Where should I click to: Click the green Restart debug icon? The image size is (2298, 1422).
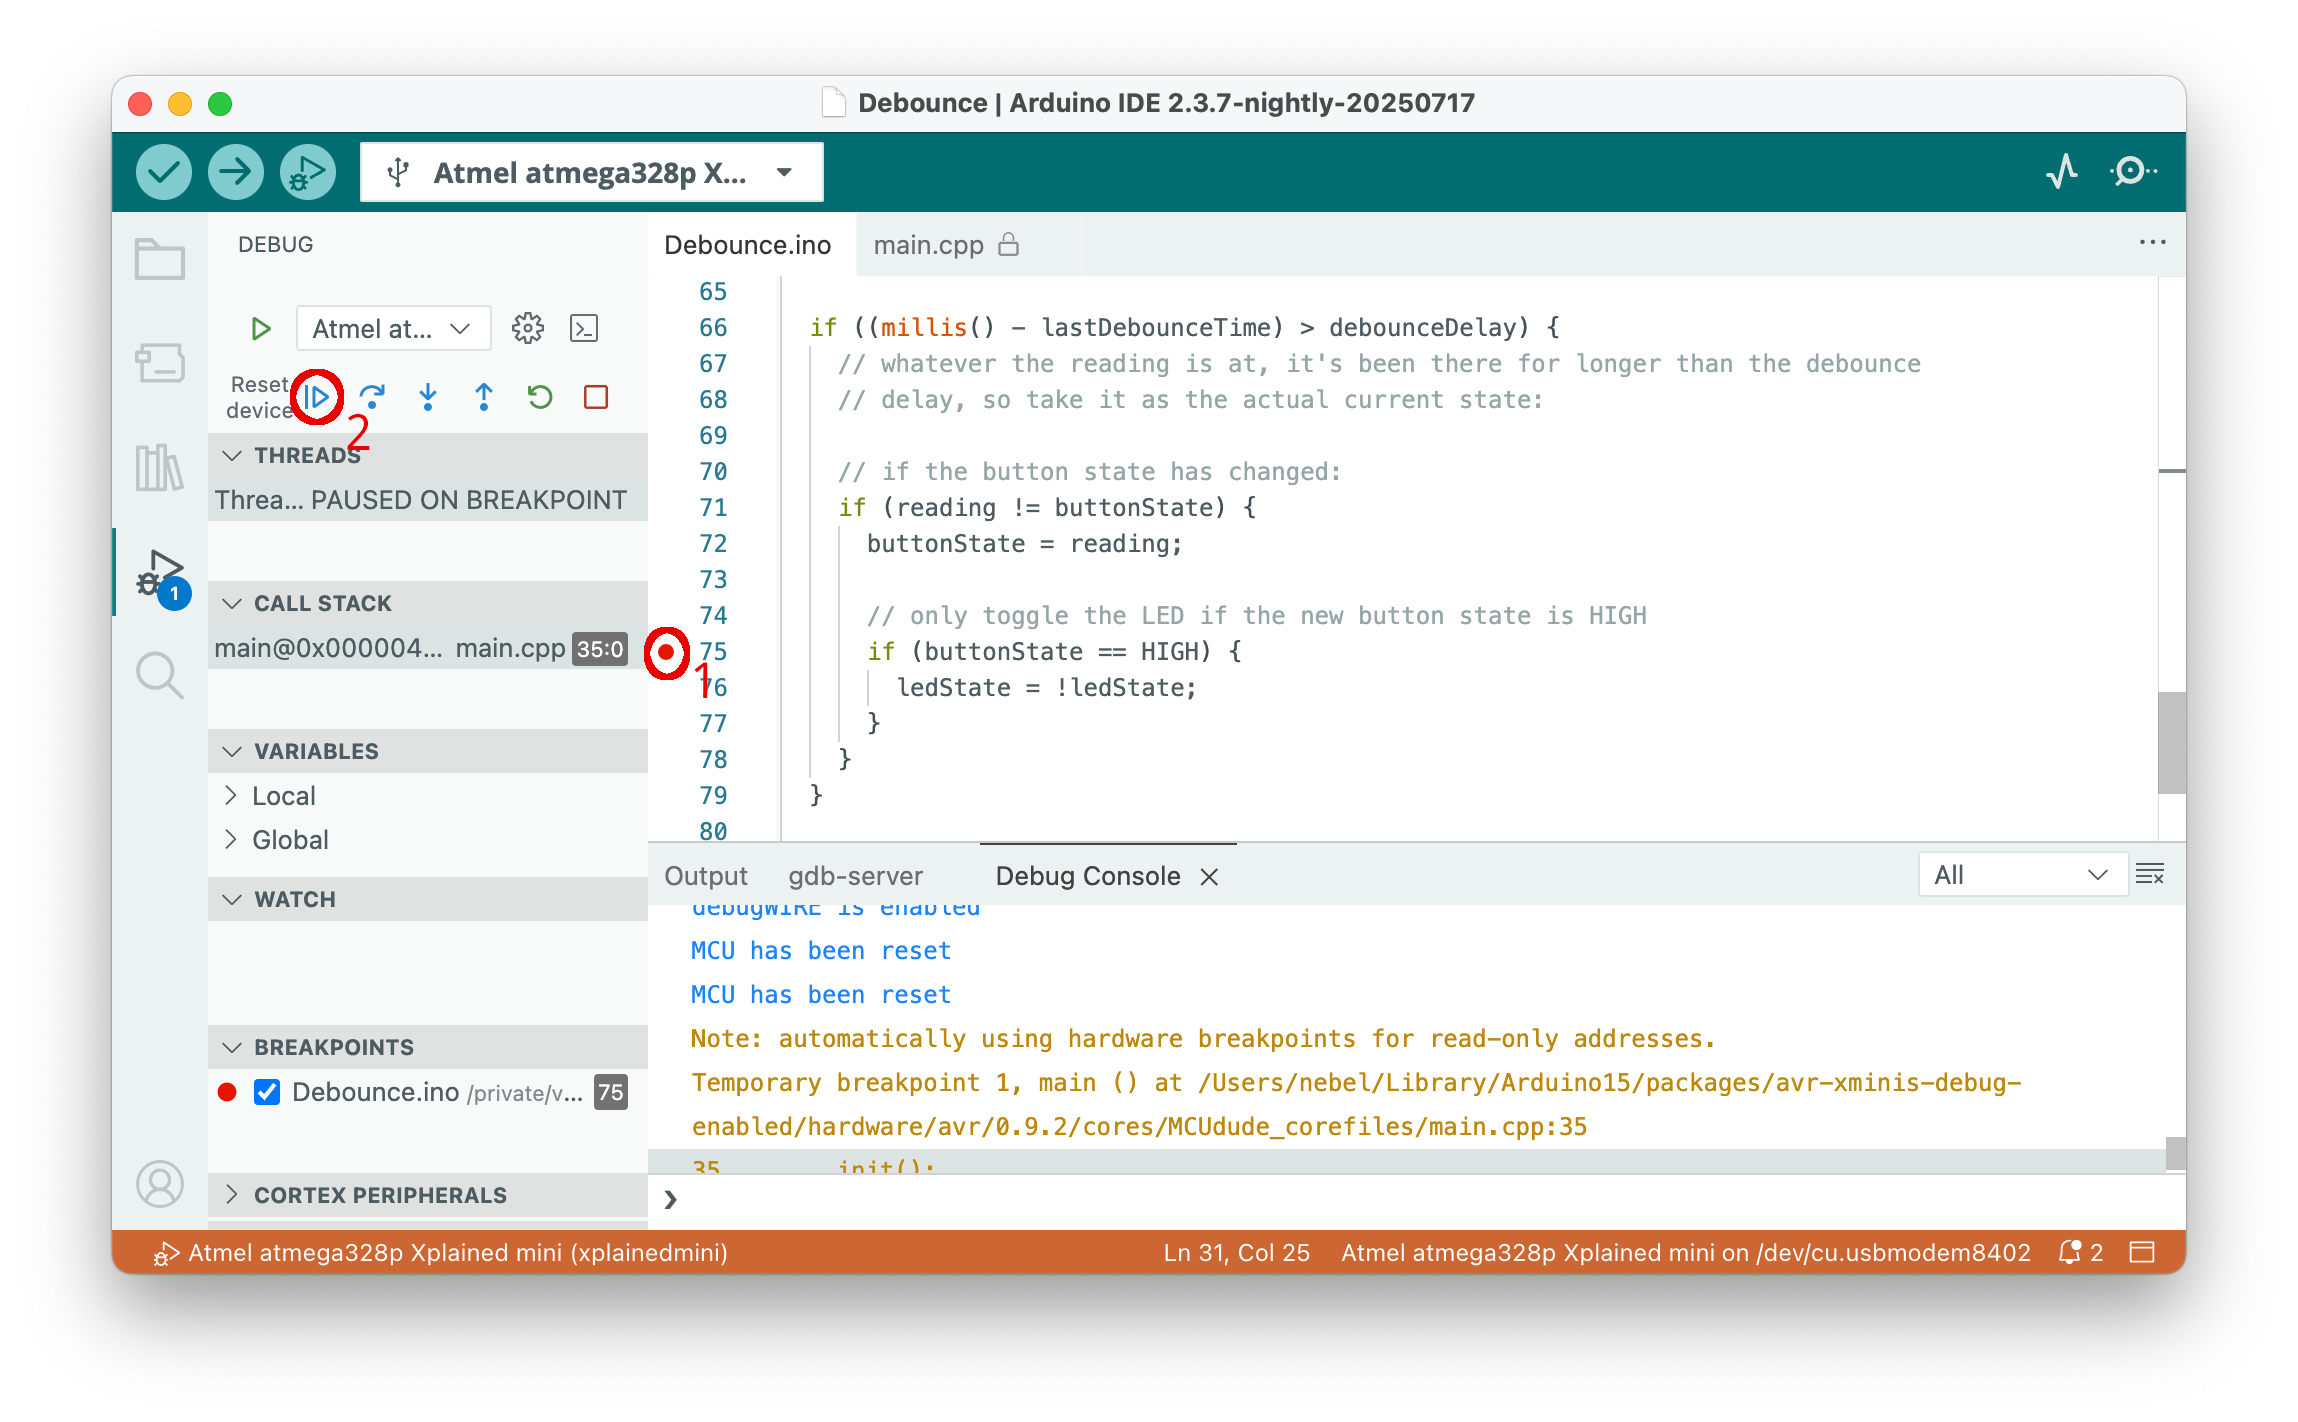point(540,397)
